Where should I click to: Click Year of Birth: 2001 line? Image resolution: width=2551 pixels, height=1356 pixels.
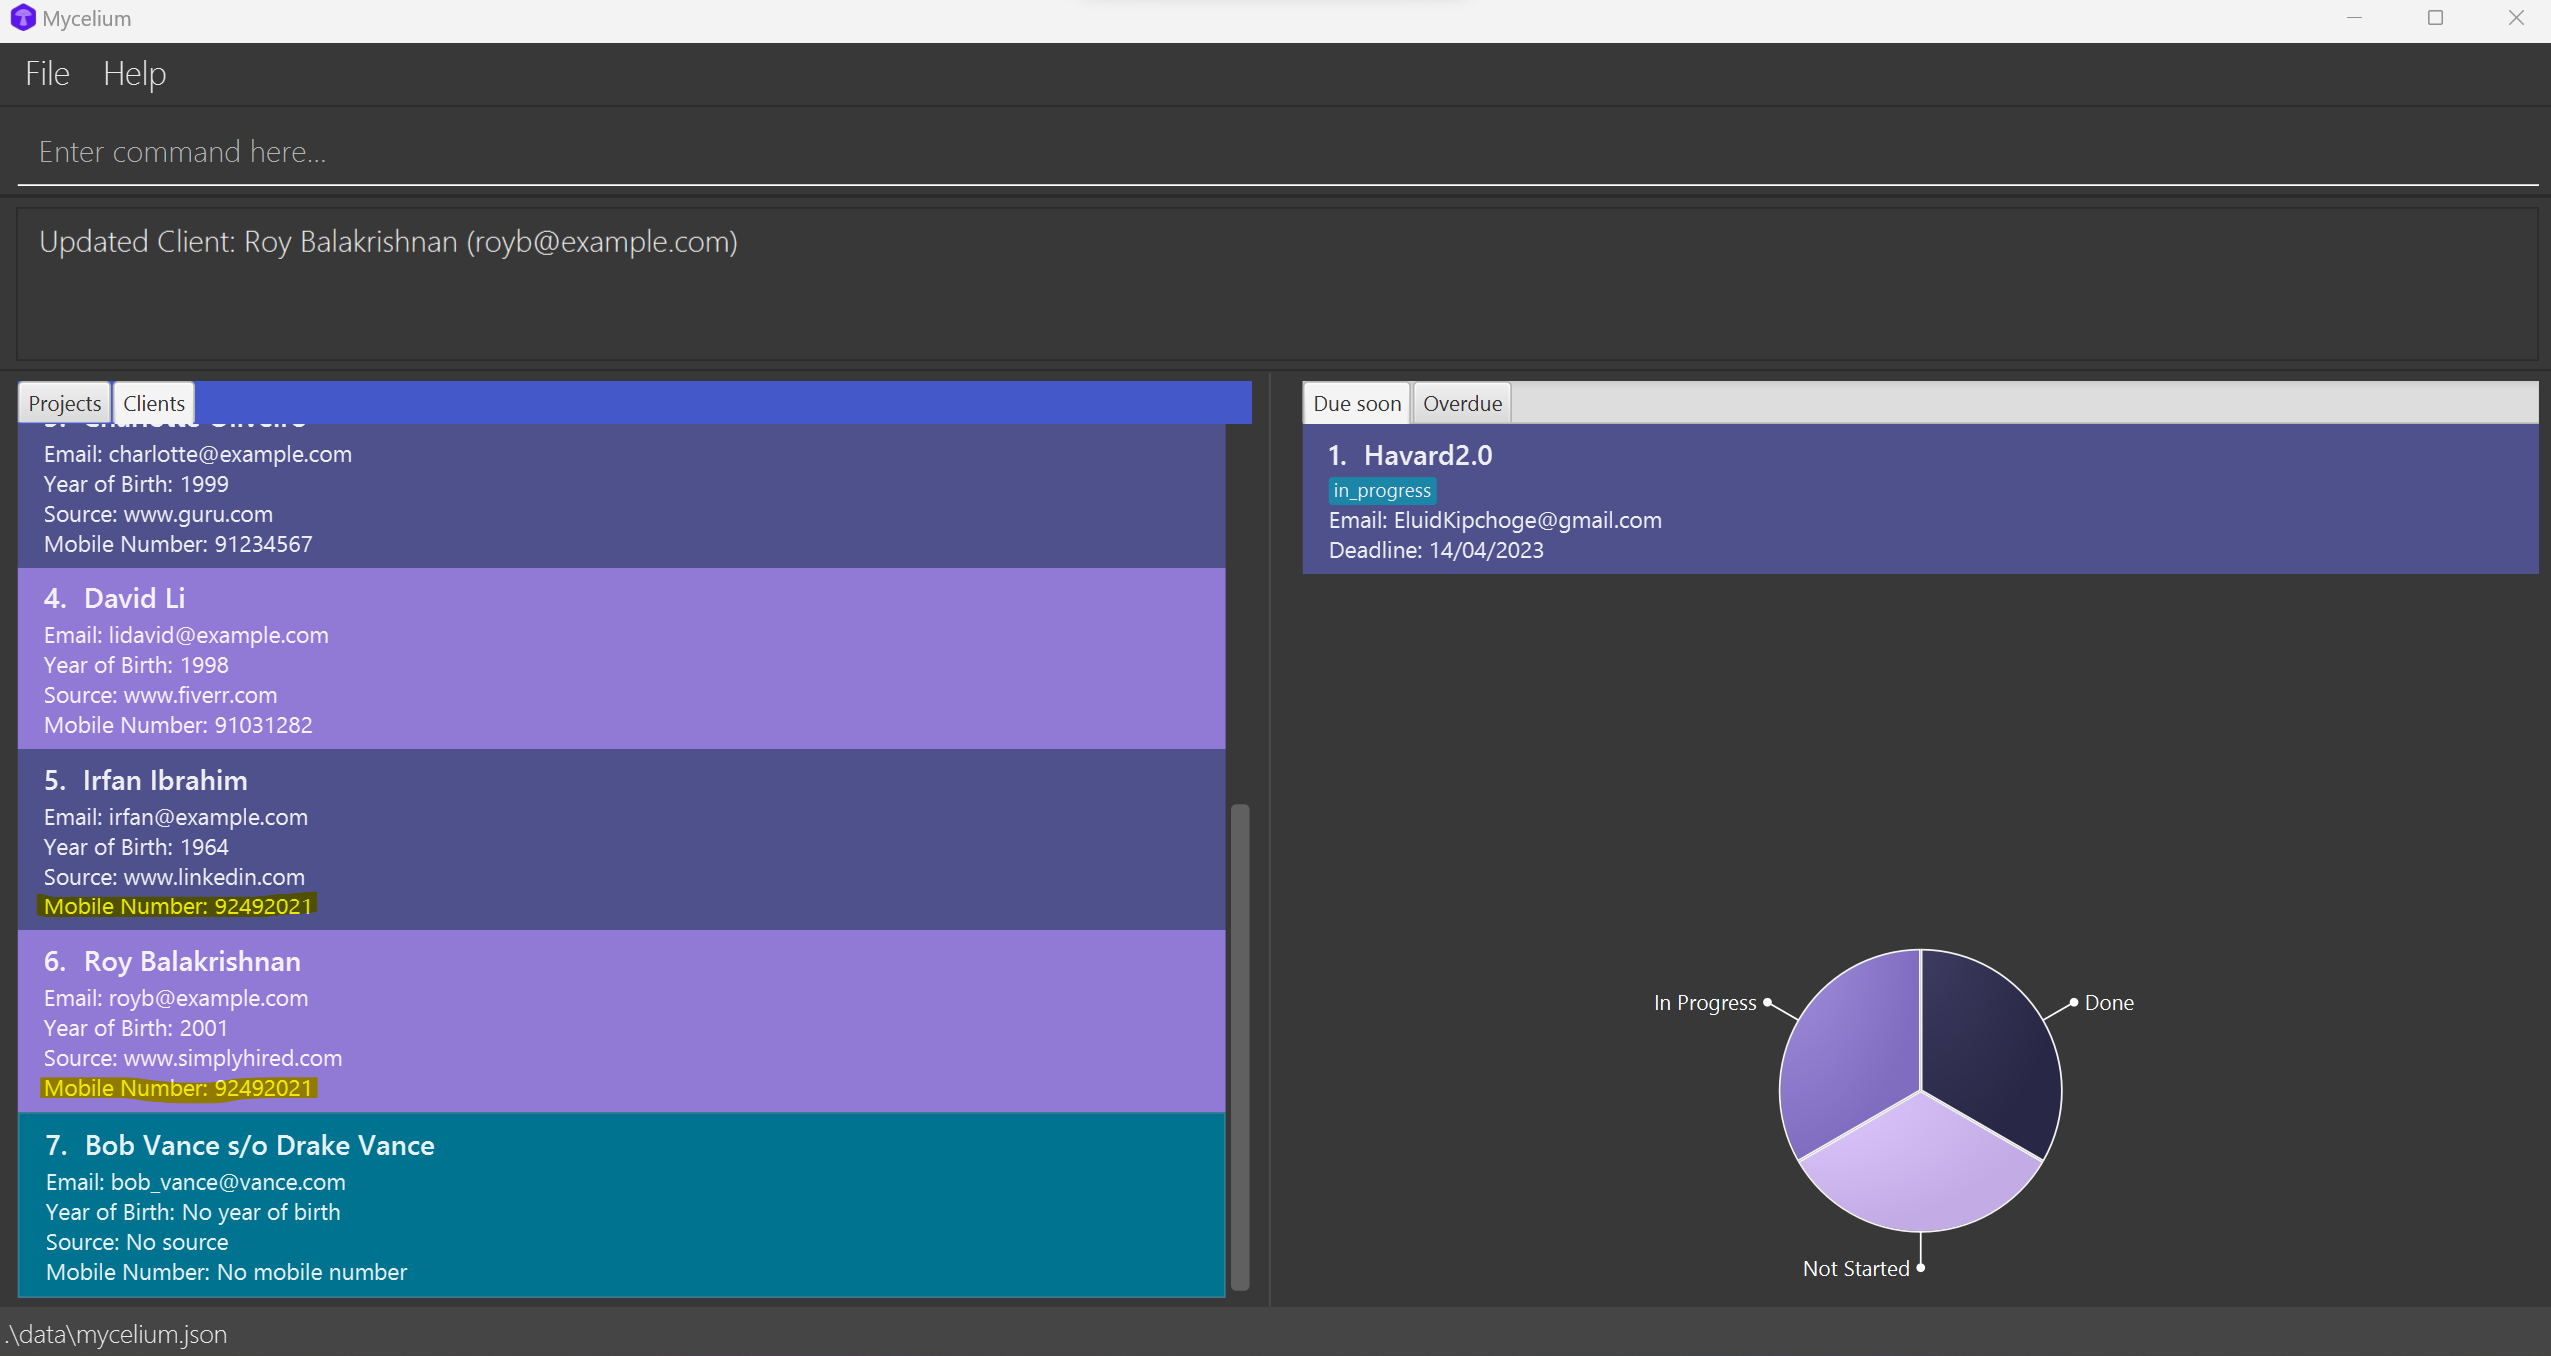point(136,1028)
